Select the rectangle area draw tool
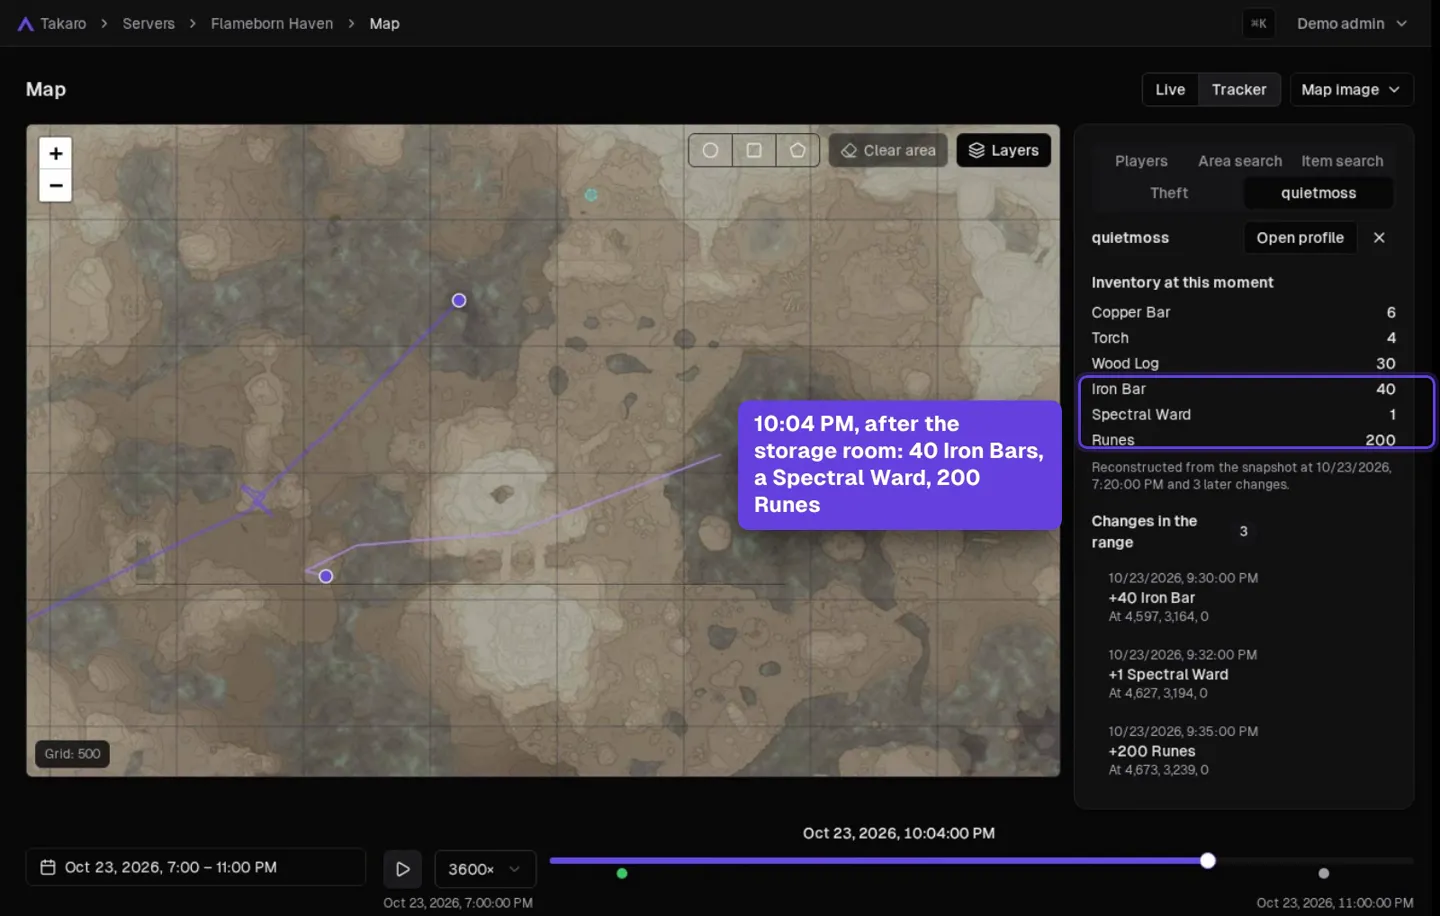 coord(754,150)
